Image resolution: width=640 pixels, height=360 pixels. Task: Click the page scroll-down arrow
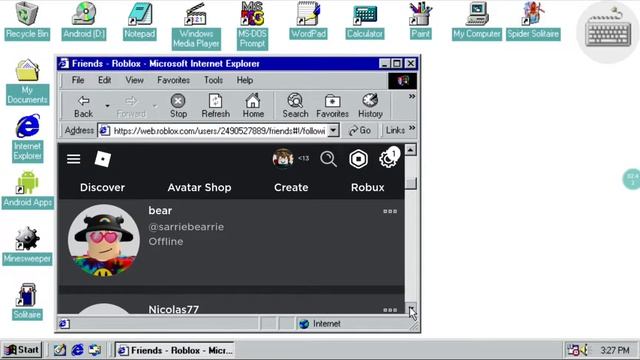pyautogui.click(x=411, y=308)
